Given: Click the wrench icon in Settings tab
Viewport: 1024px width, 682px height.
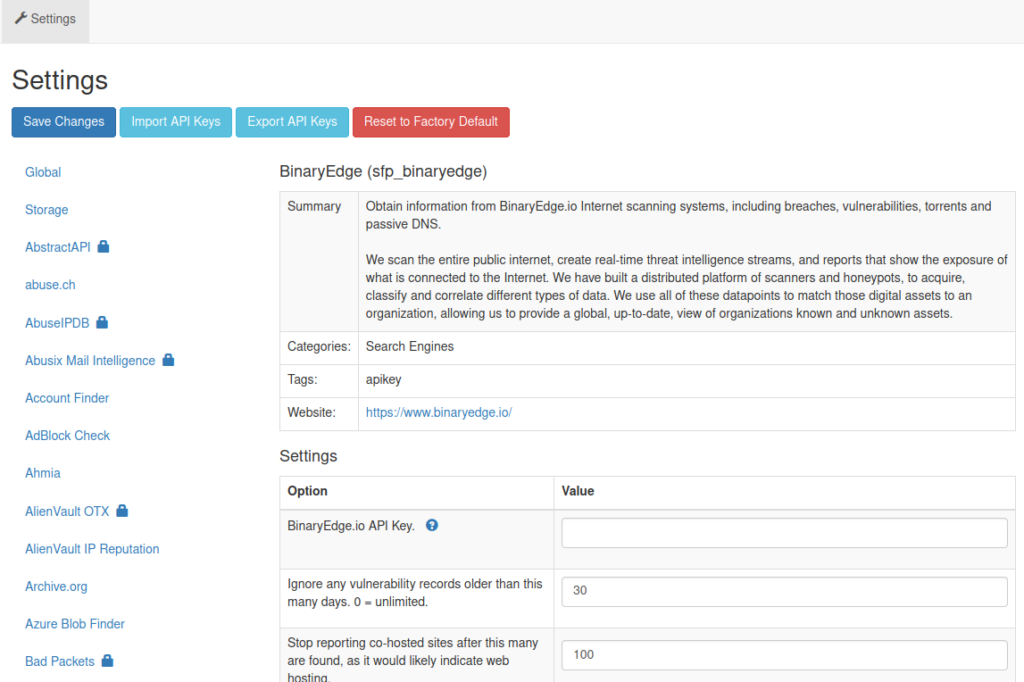Looking at the screenshot, I should [21, 18].
